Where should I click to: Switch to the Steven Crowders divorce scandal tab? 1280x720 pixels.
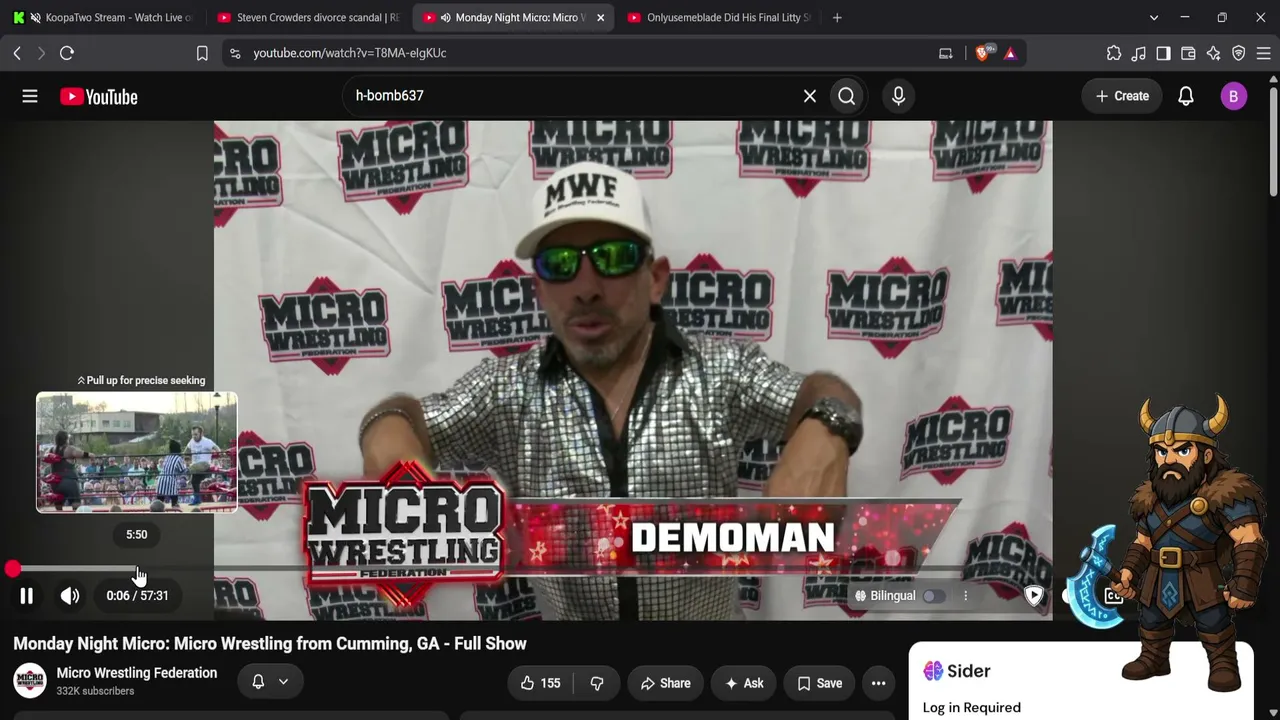(307, 17)
